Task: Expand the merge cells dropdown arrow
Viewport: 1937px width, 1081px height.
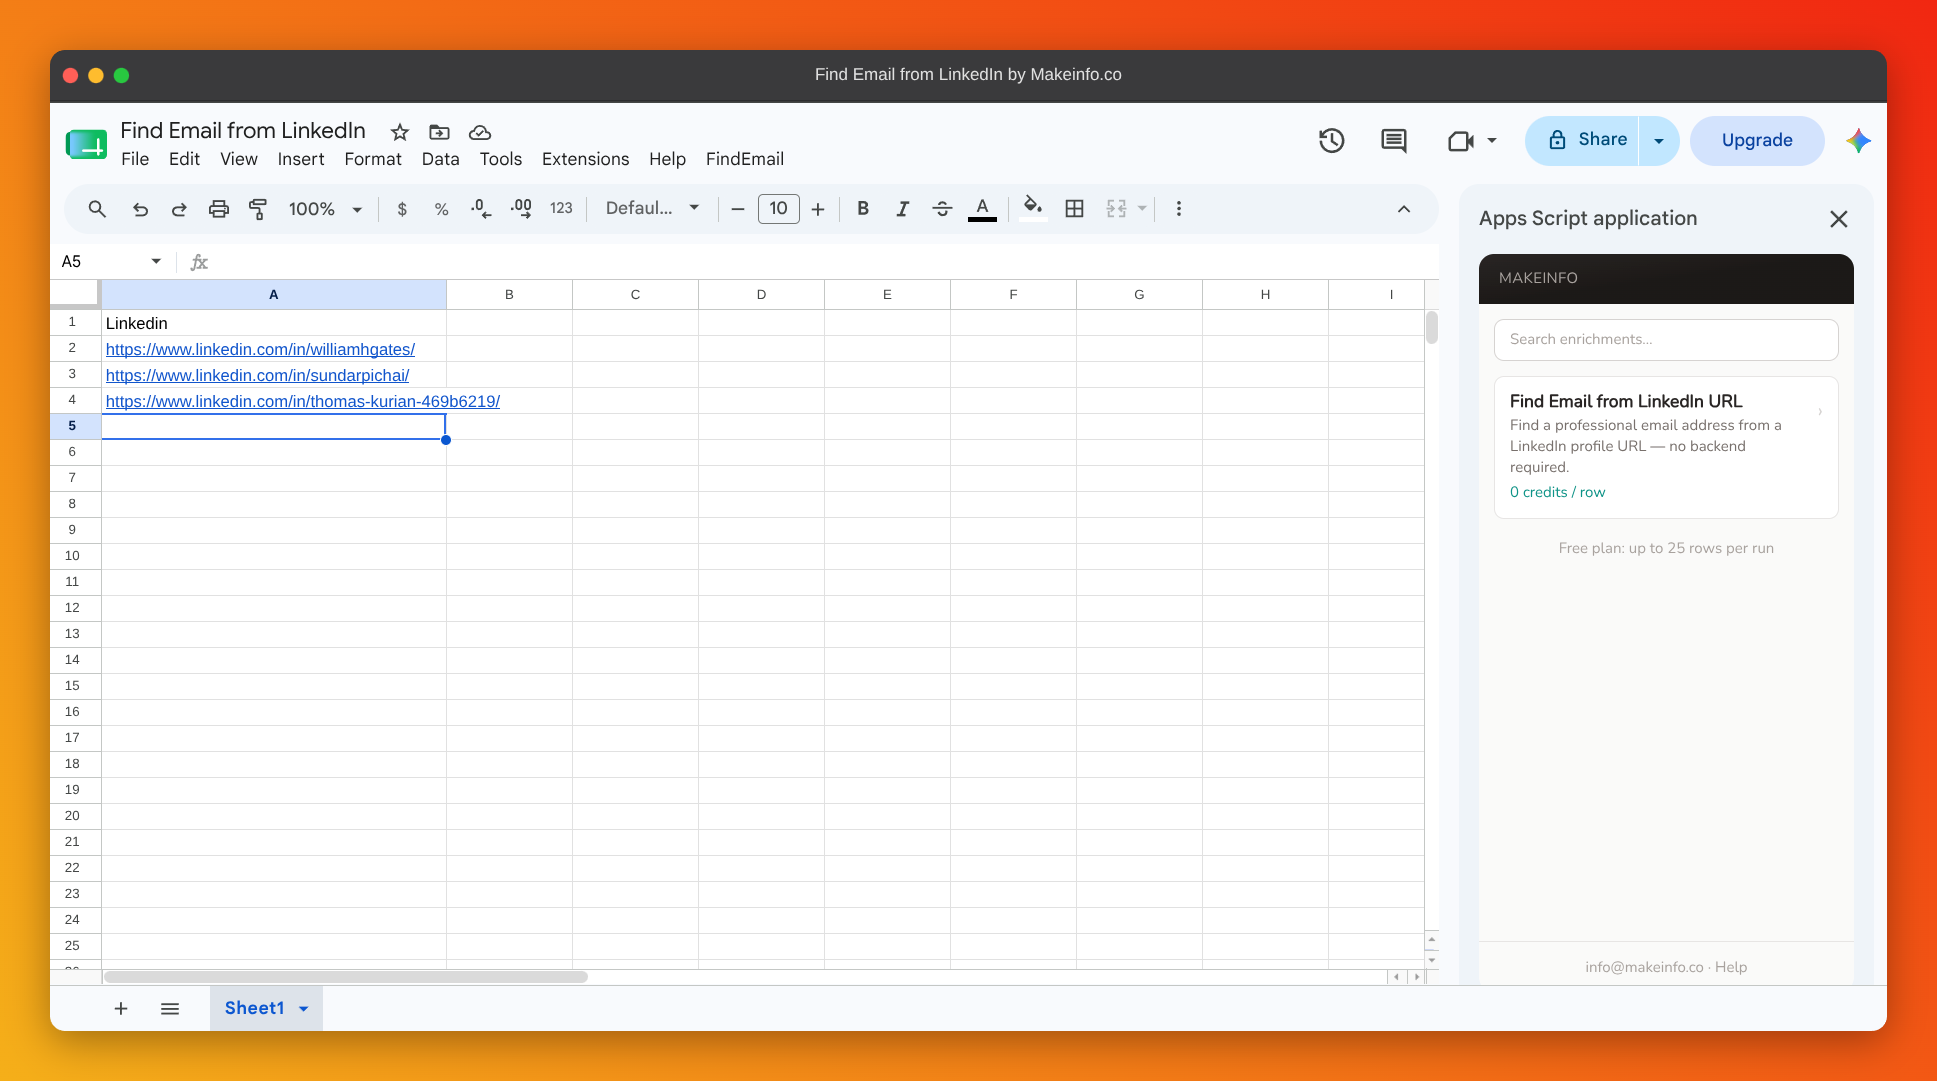Action: 1142,209
